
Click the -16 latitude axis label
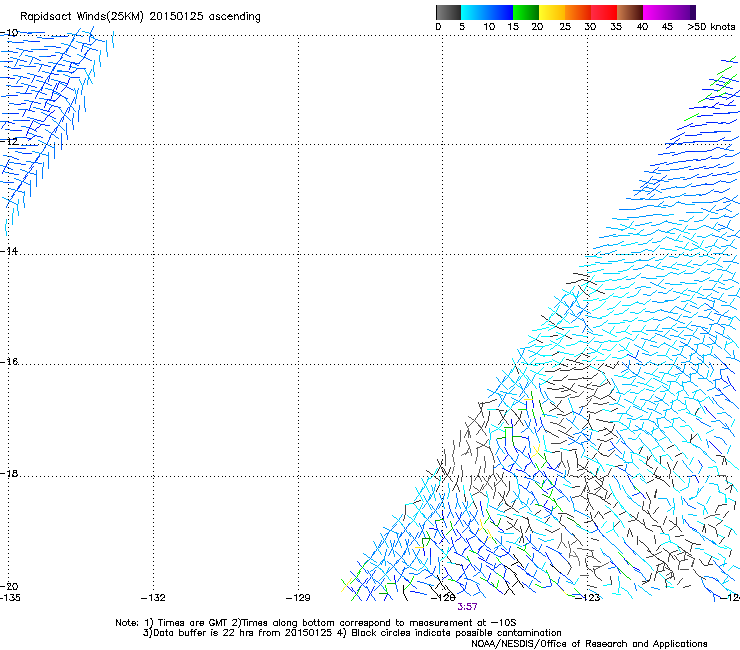pos(9,362)
